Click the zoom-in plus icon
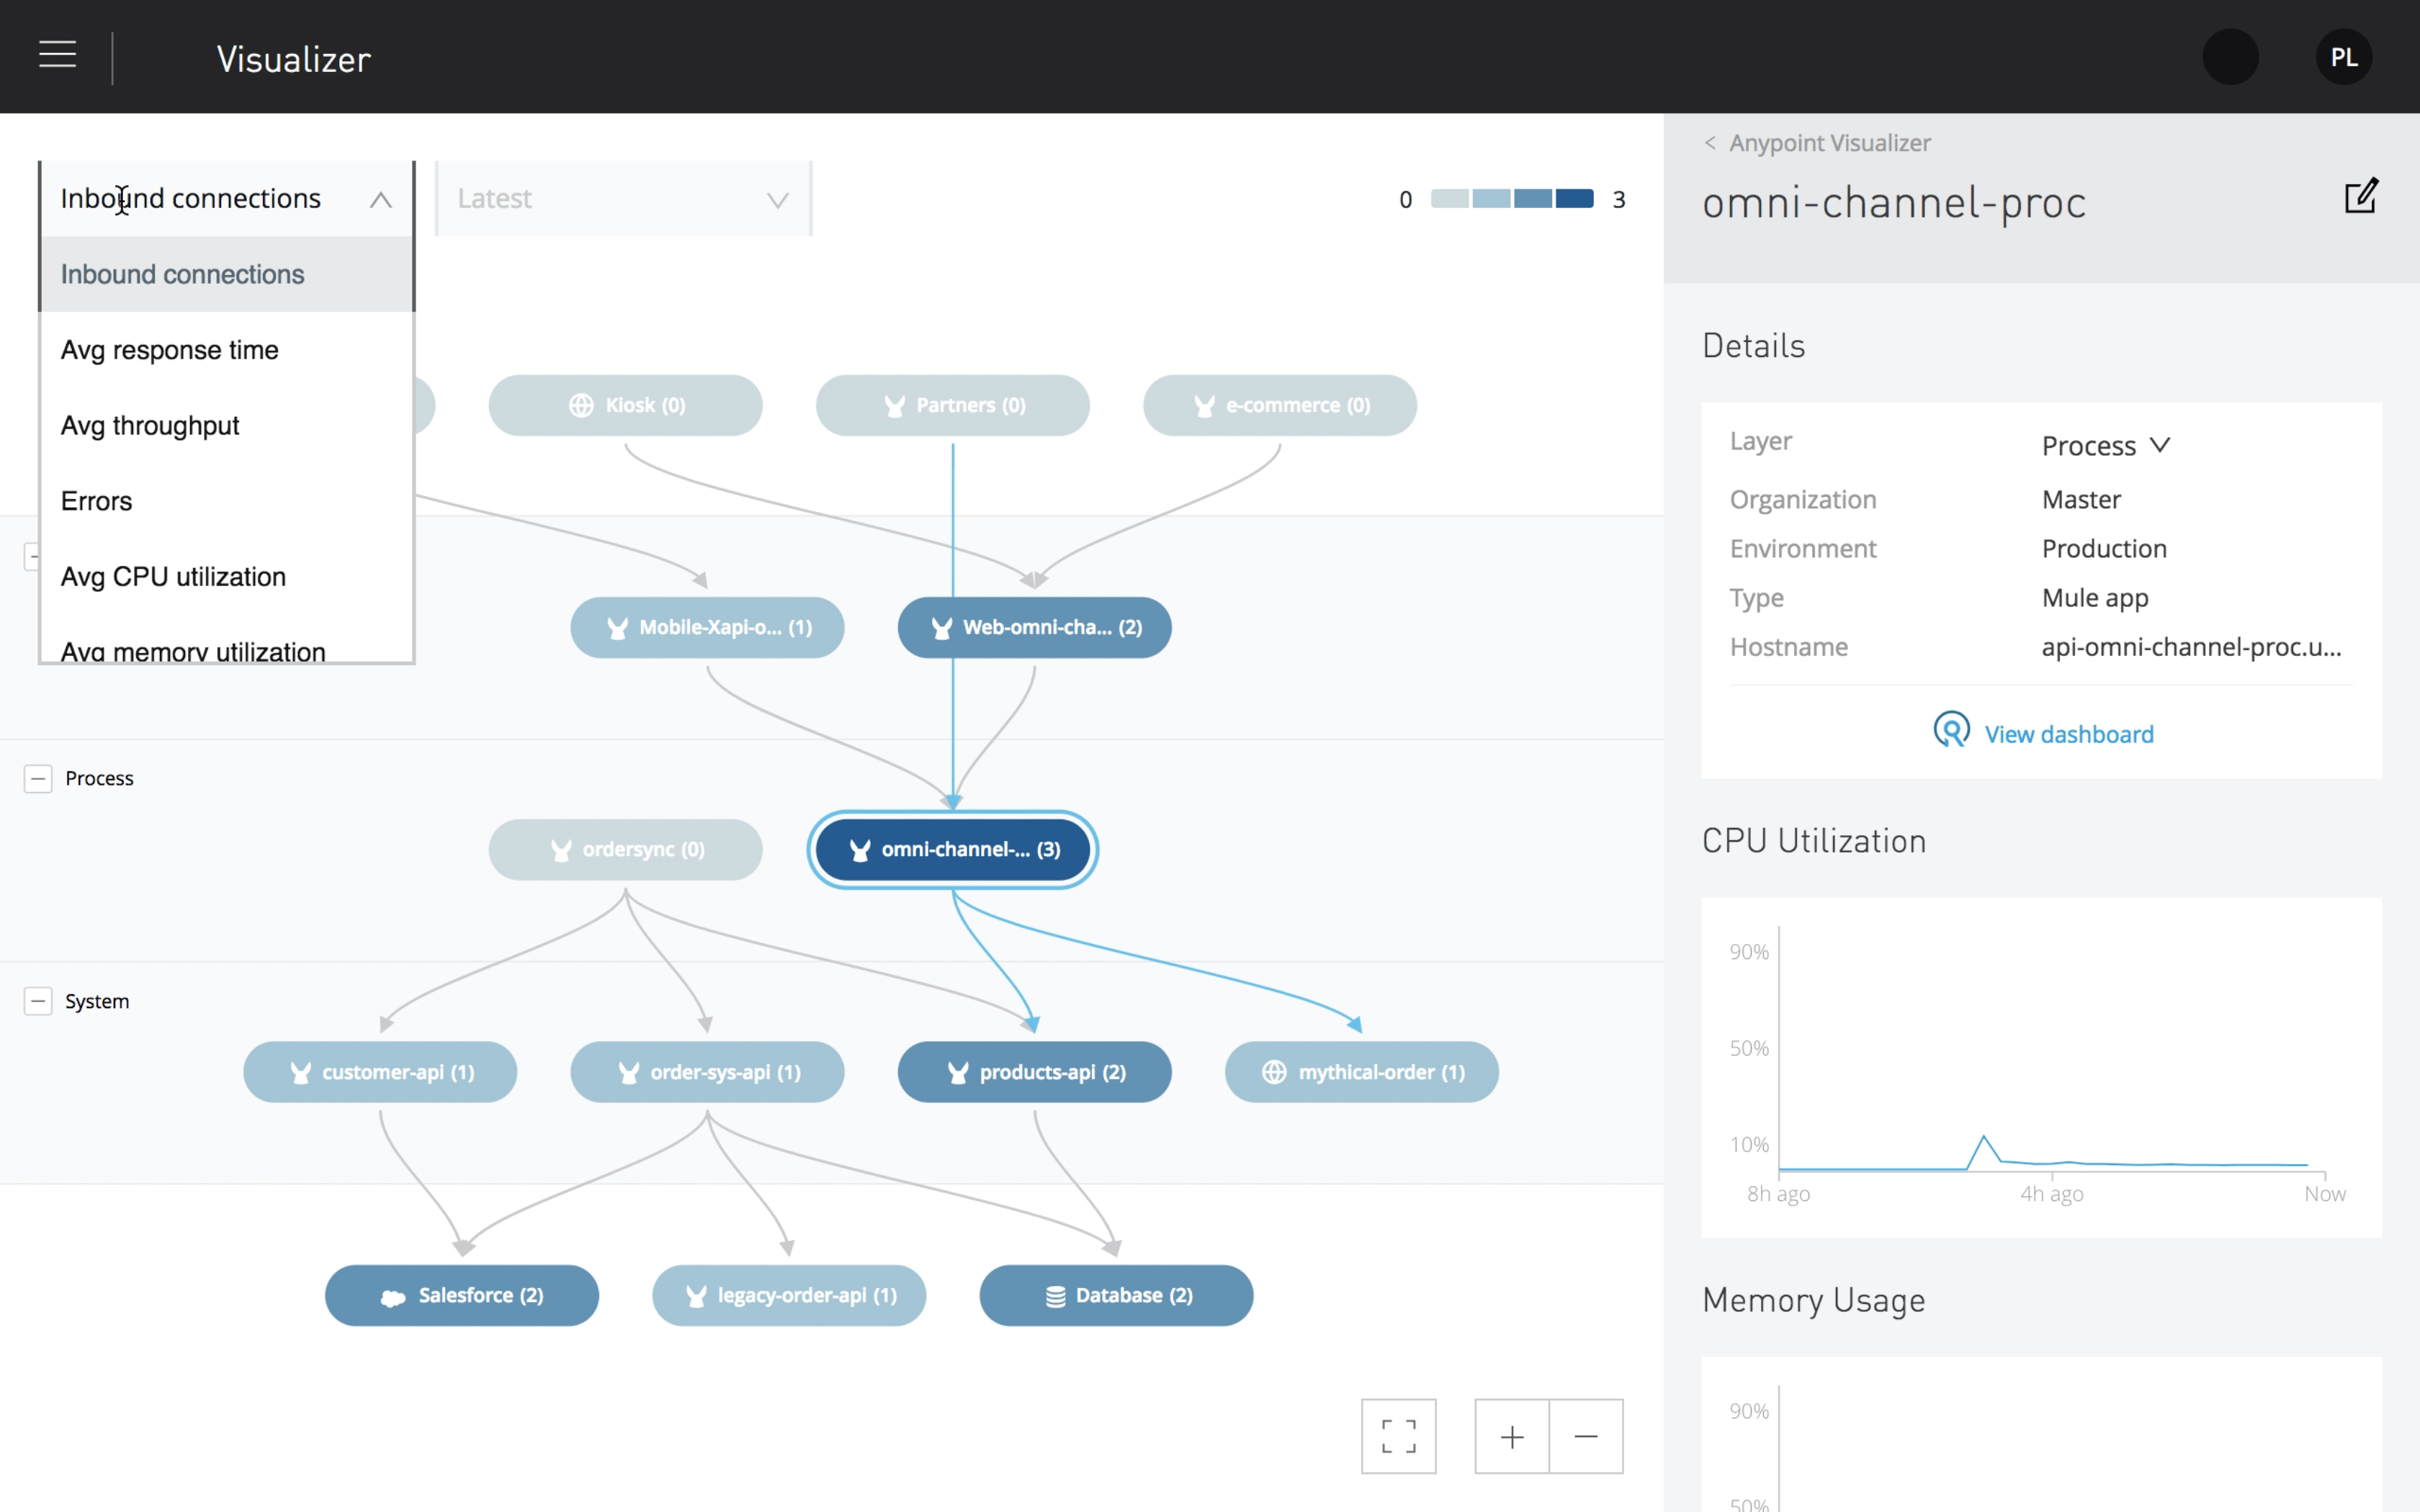The width and height of the screenshot is (2420, 1512). 1511,1436
